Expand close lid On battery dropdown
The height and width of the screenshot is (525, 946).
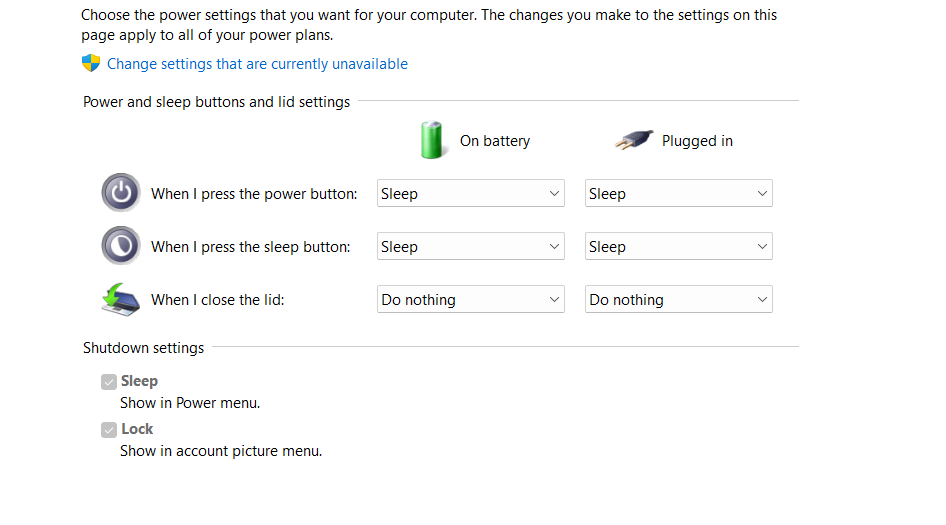click(x=470, y=300)
